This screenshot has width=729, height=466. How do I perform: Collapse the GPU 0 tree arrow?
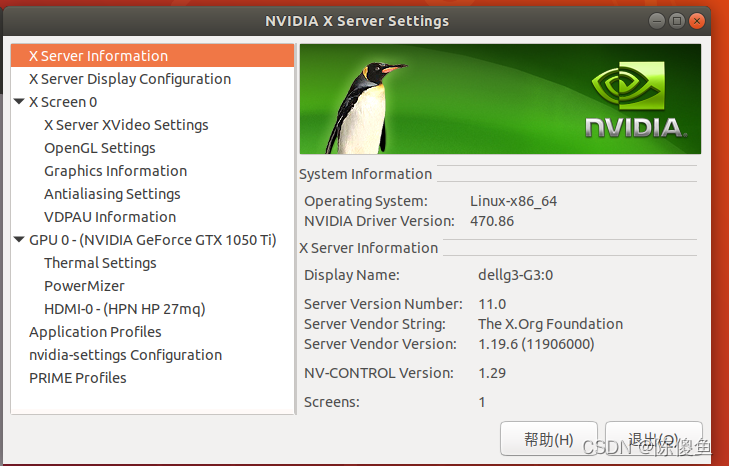tap(19, 240)
